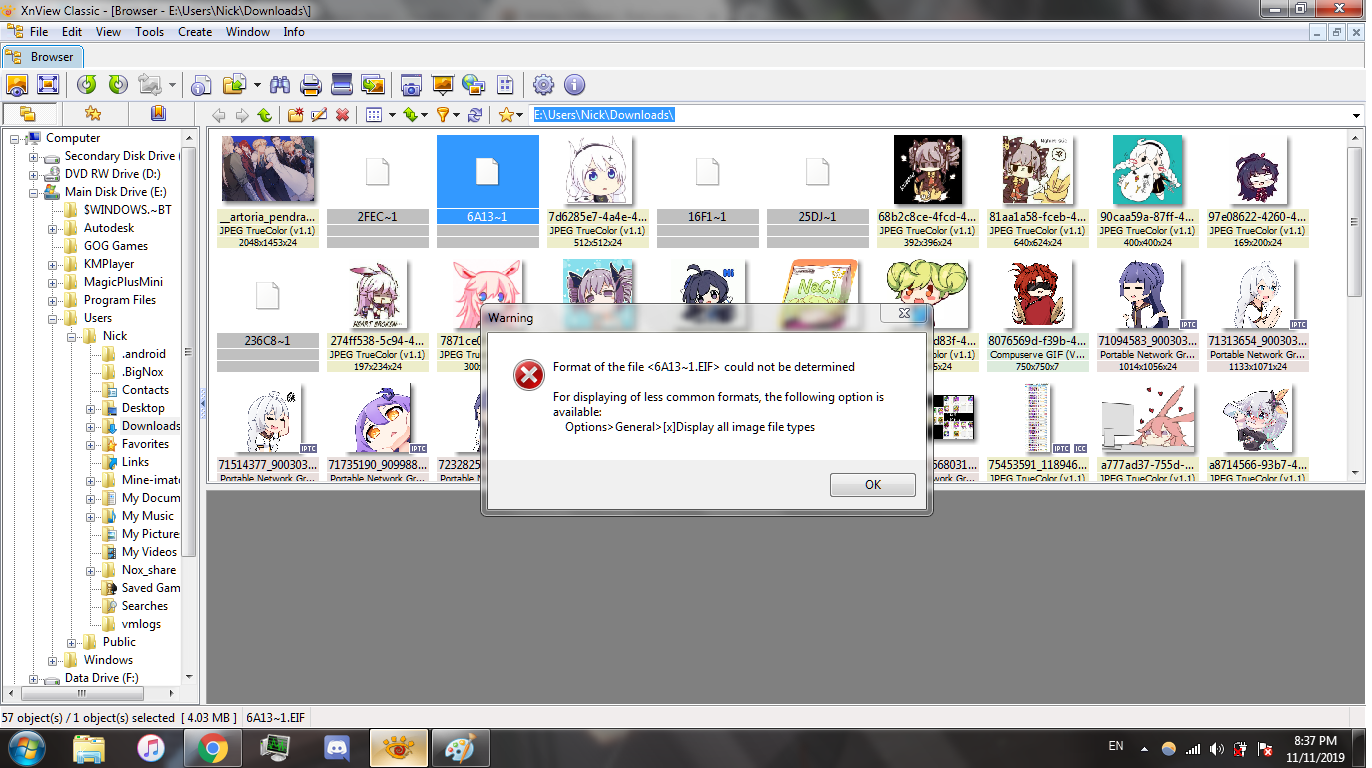The height and width of the screenshot is (768, 1372).
Task: Open the Tools menu
Action: pos(150,32)
